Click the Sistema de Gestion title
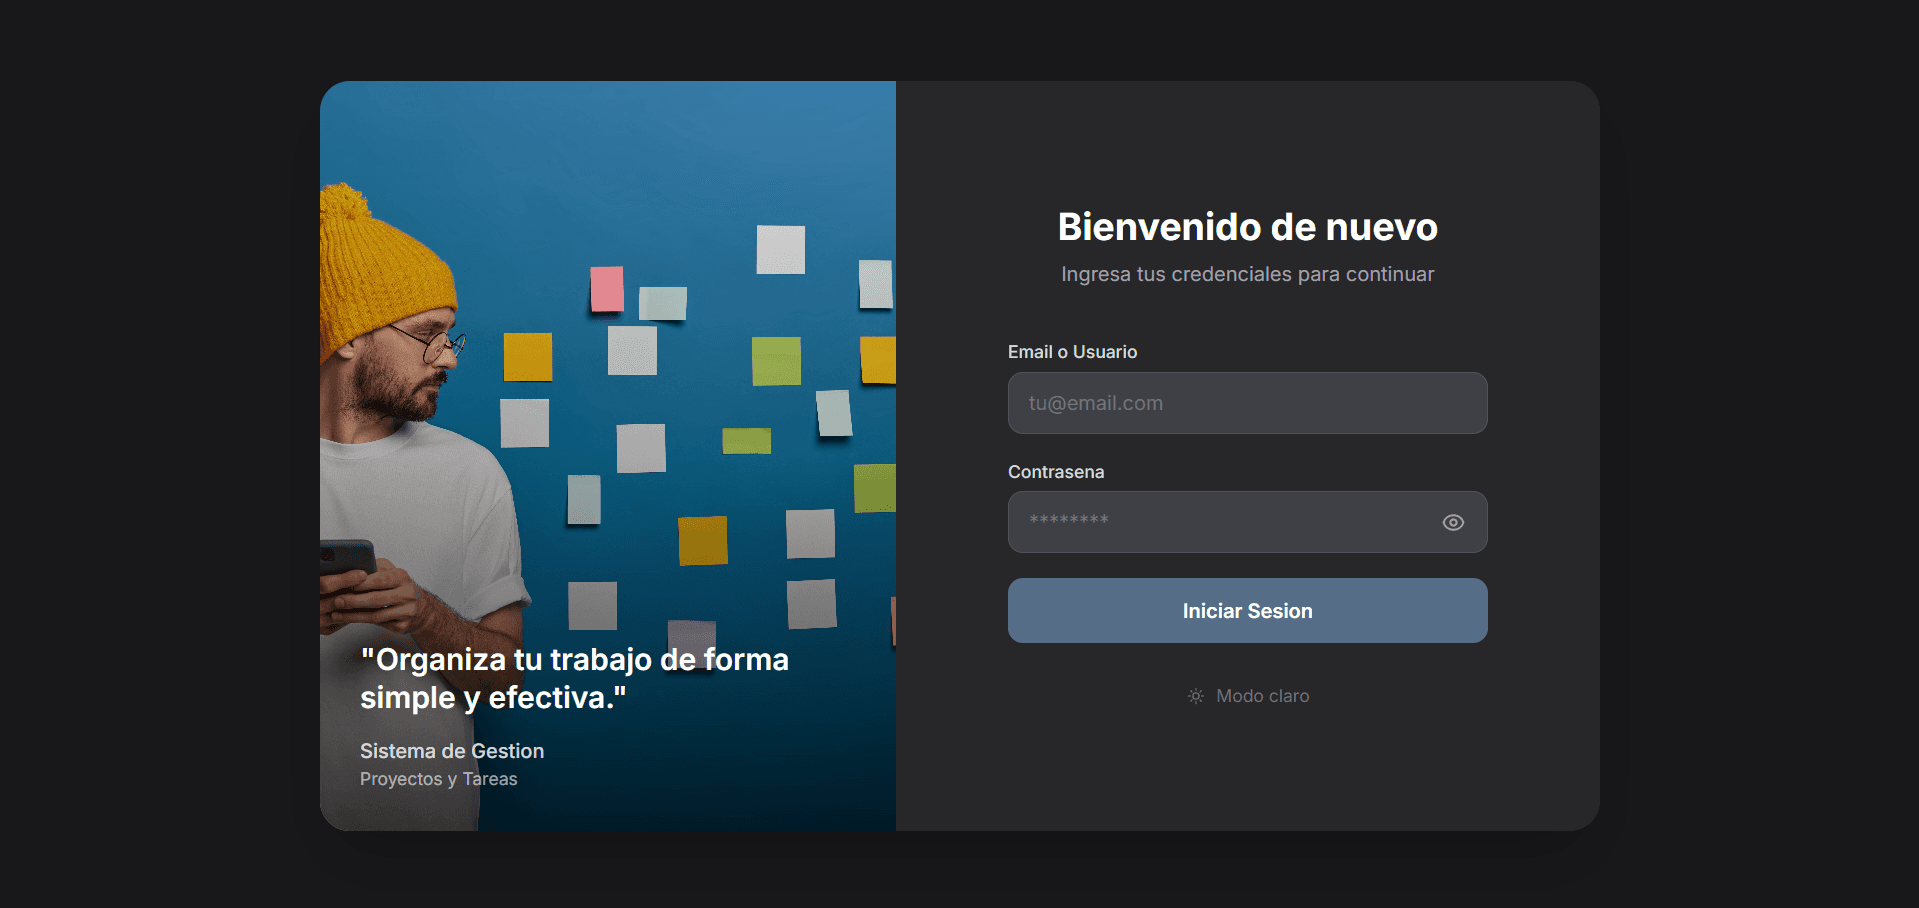Image resolution: width=1919 pixels, height=908 pixels. pos(452,751)
